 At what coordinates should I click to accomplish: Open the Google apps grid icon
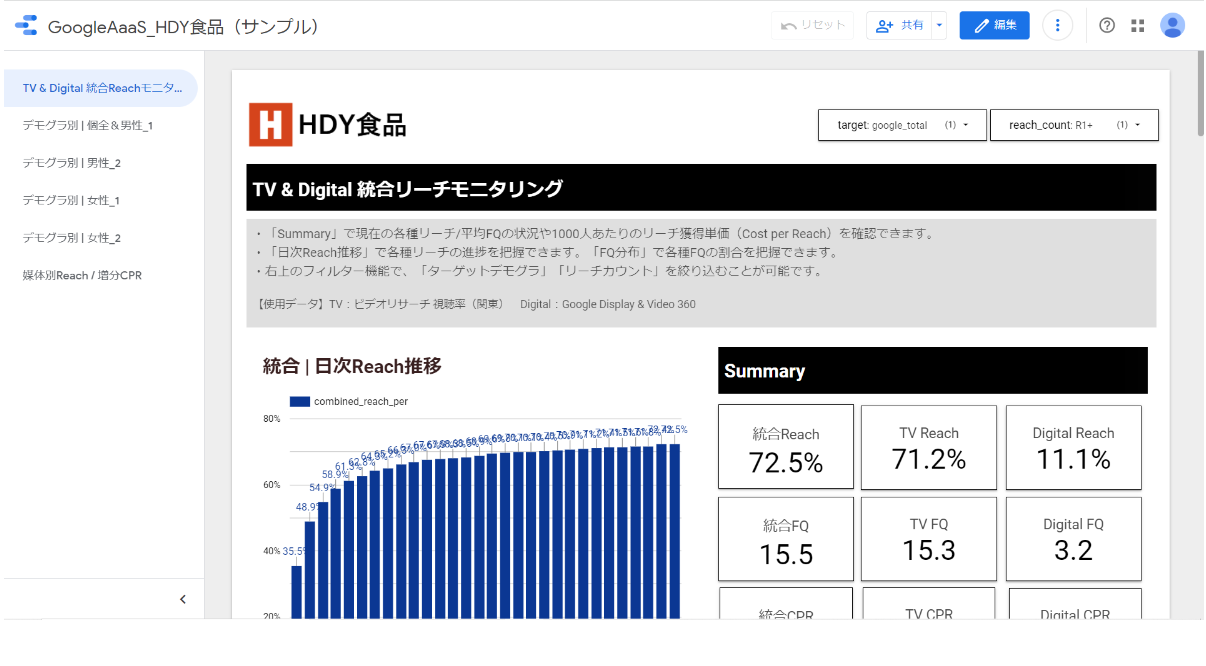[x=1138, y=26]
